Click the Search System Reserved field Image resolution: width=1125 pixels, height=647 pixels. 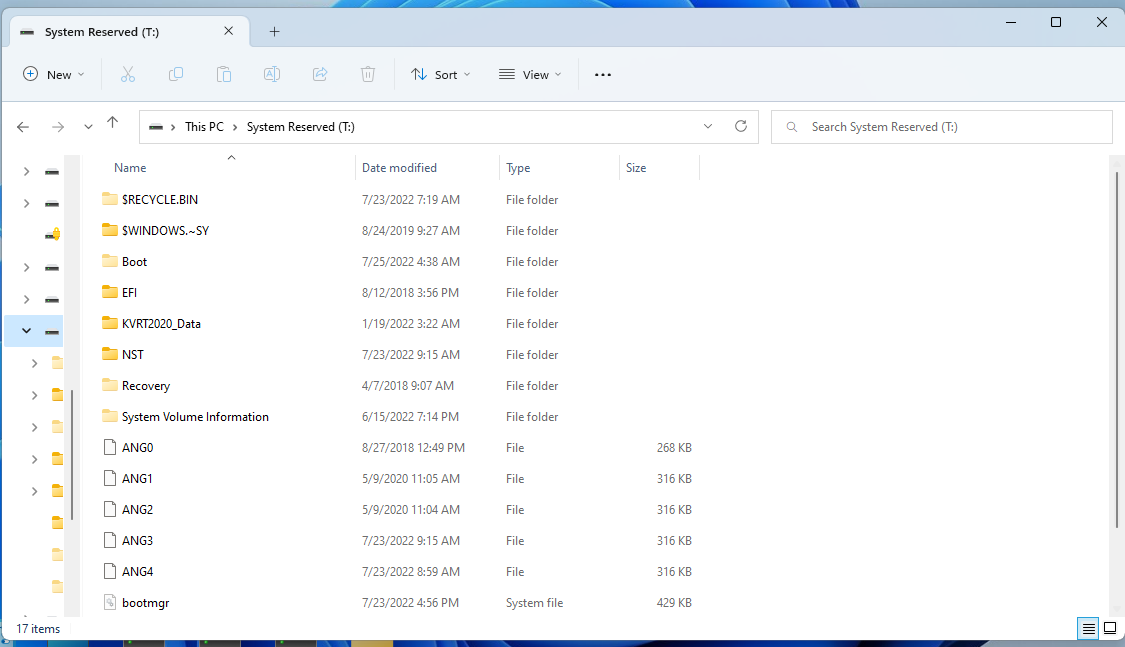pos(941,127)
